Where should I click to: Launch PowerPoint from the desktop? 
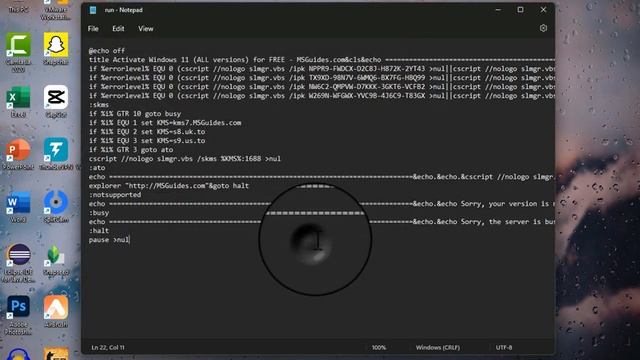pyautogui.click(x=18, y=154)
